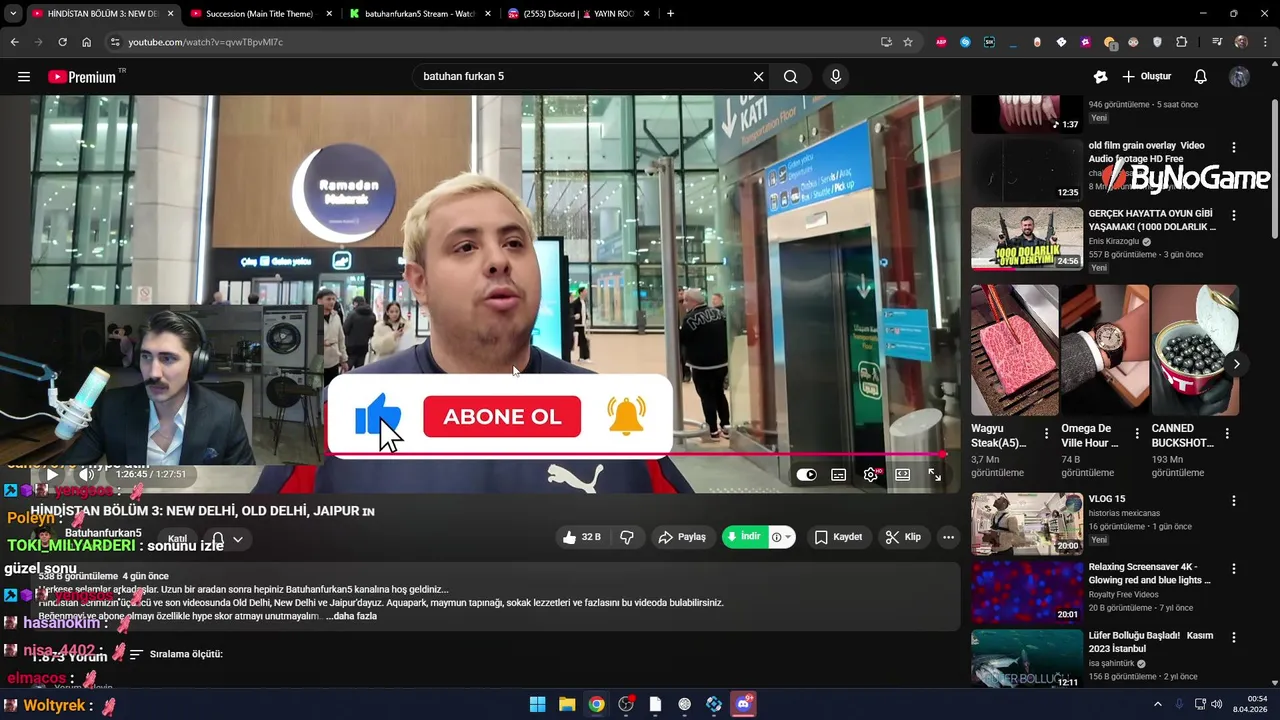Open the VLOG 15 video thumbnail
The width and height of the screenshot is (1280, 720).
point(1027,524)
